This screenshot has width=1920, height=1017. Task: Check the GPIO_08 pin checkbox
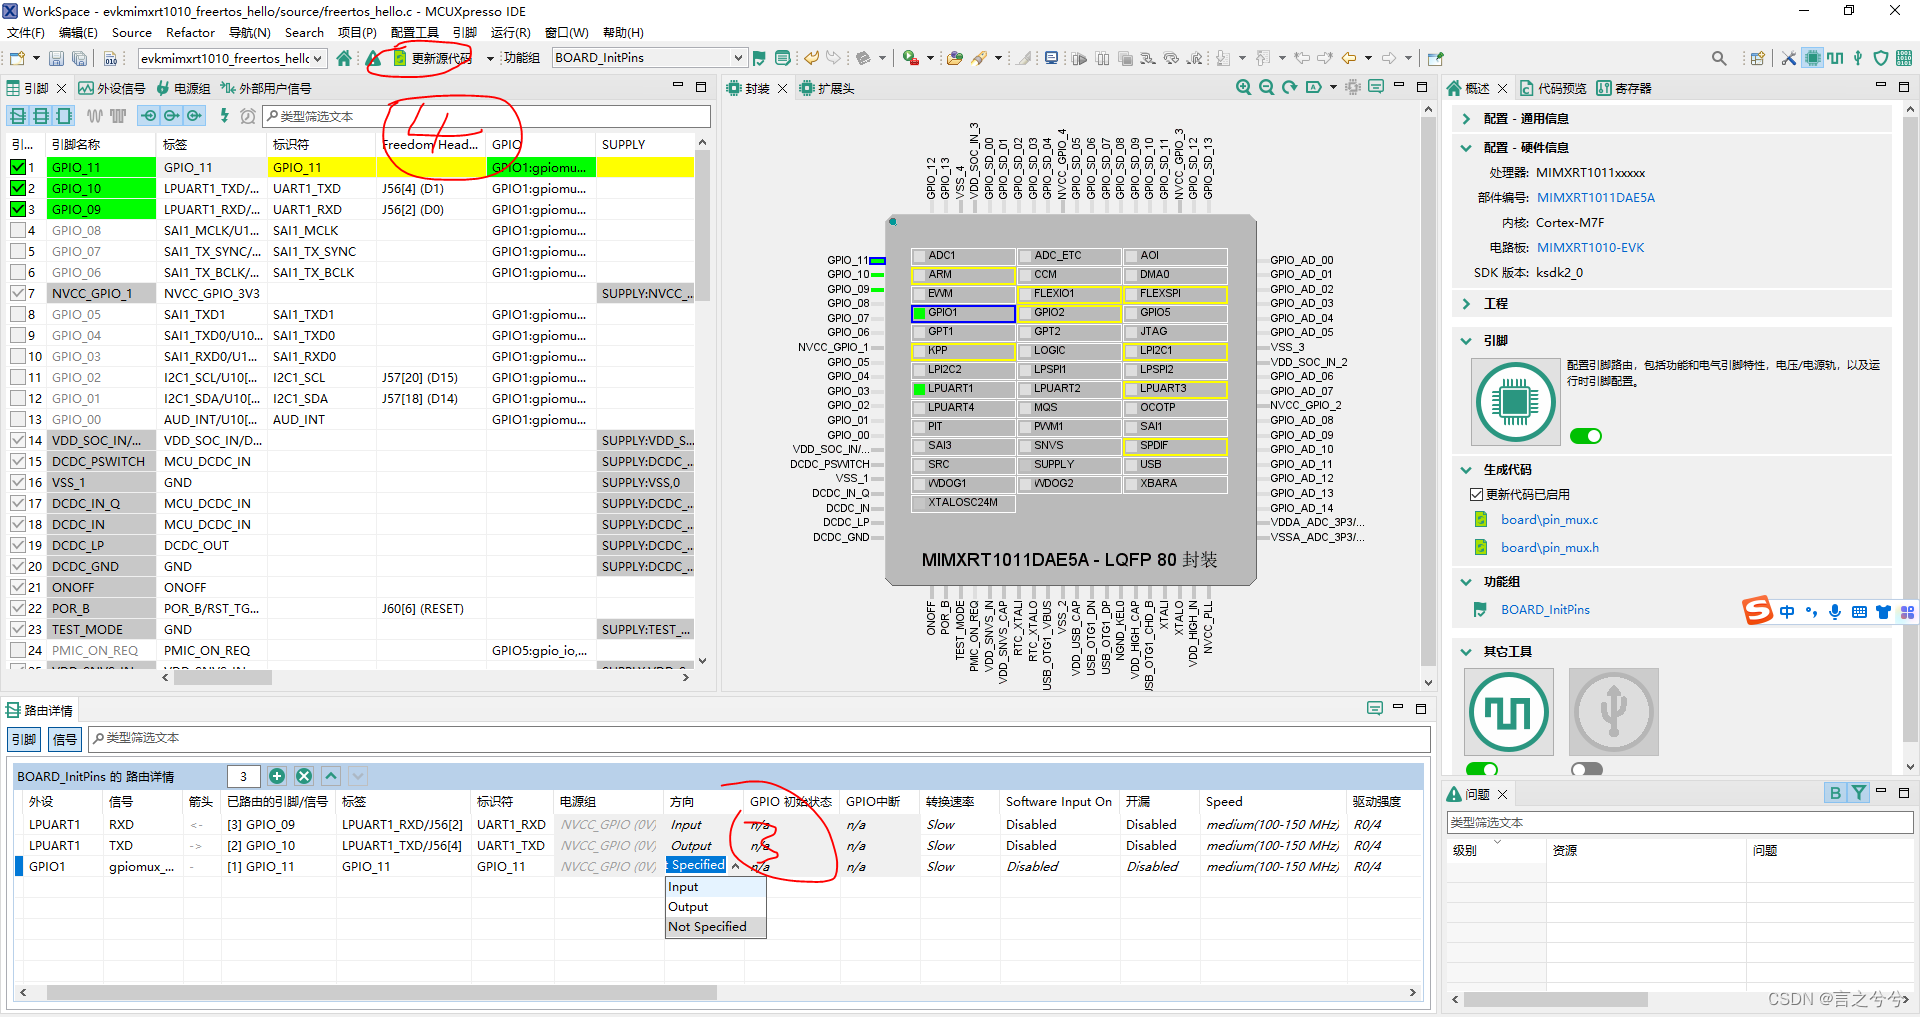[x=18, y=230]
